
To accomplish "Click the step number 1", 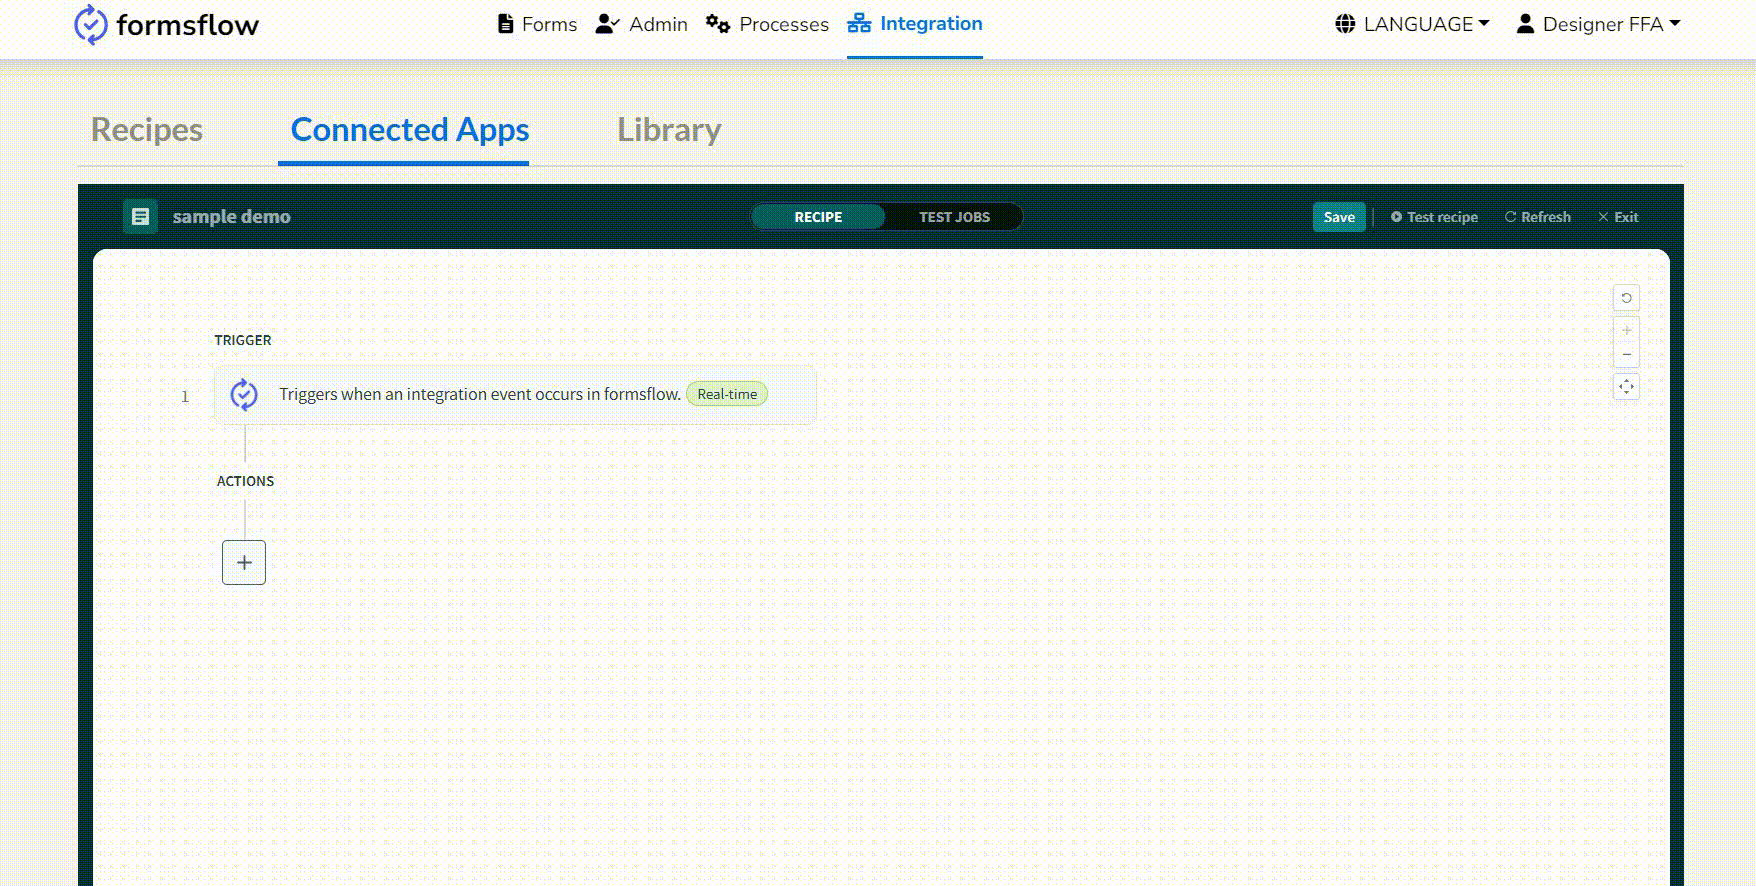I will coord(185,396).
